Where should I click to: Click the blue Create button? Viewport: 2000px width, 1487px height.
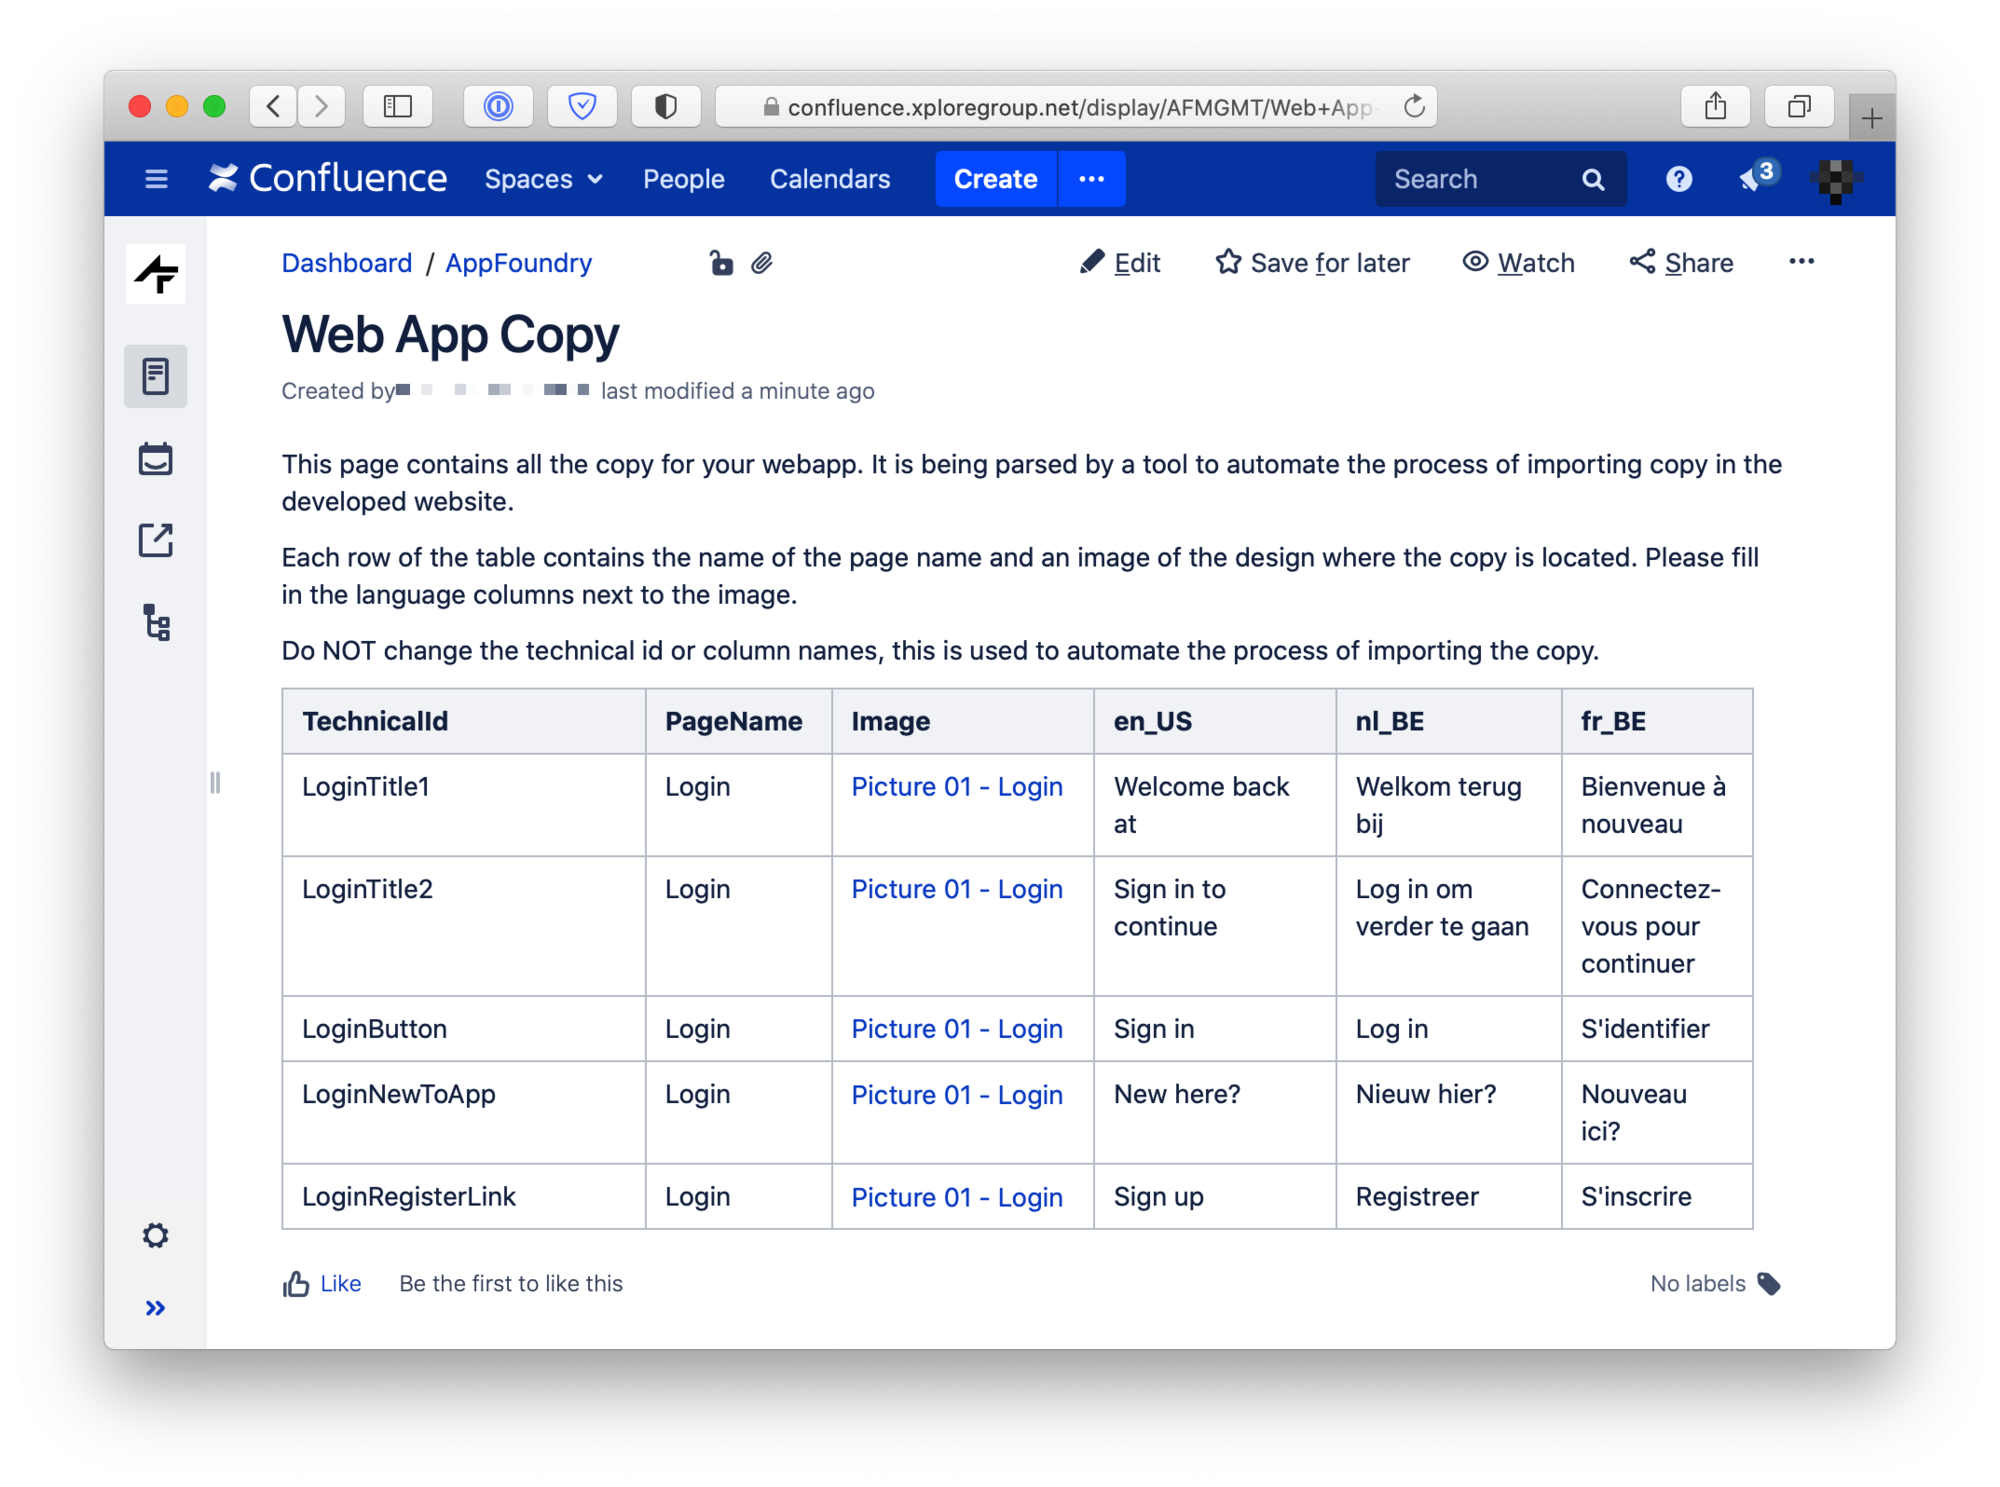pyautogui.click(x=995, y=179)
